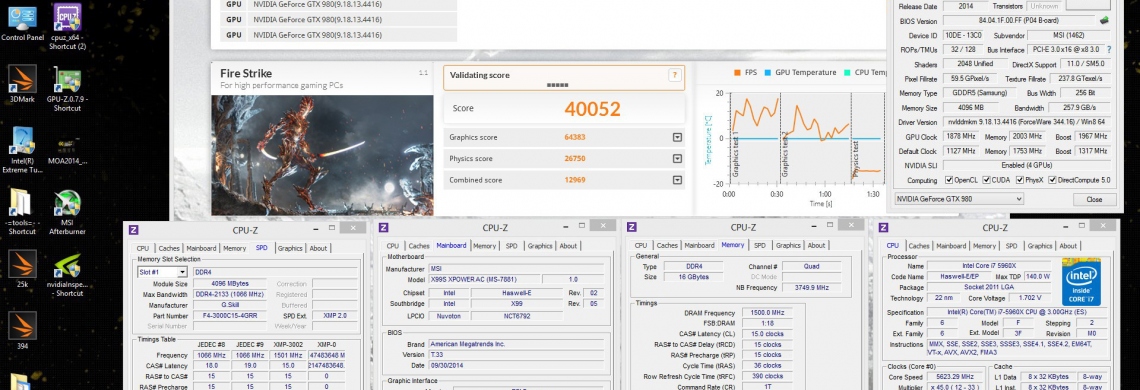Click the Intel Core i7 logo in CPU-Z
1140x390 pixels.
[1081, 282]
